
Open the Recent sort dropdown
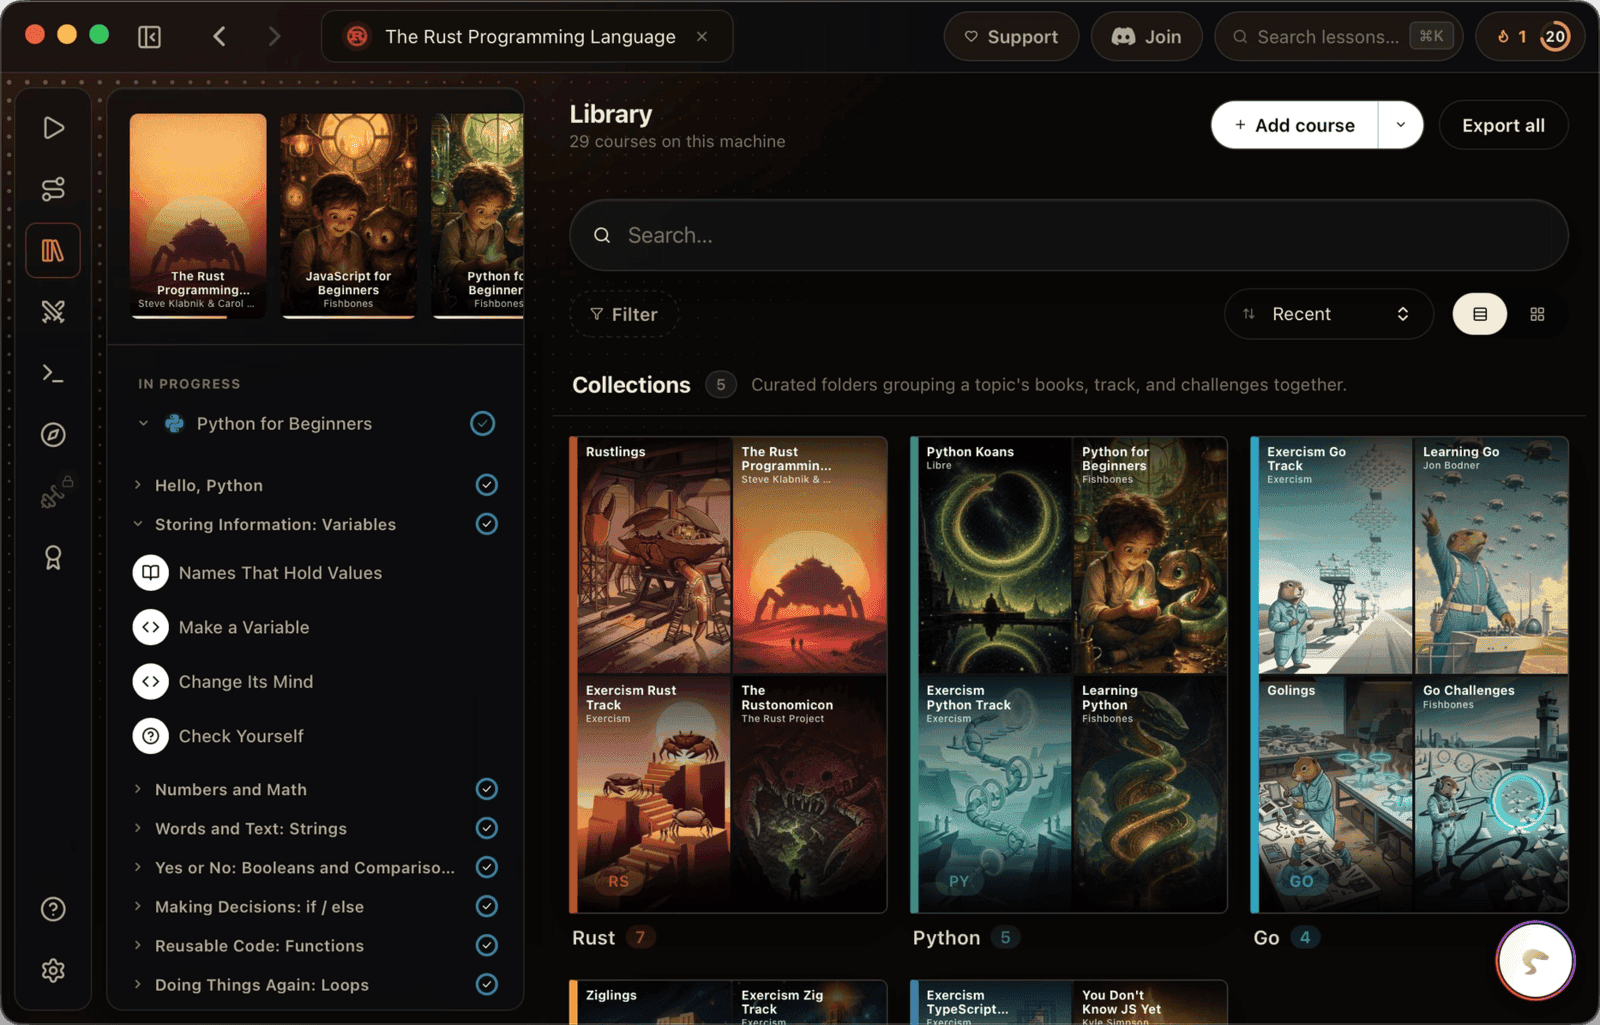(x=1328, y=314)
